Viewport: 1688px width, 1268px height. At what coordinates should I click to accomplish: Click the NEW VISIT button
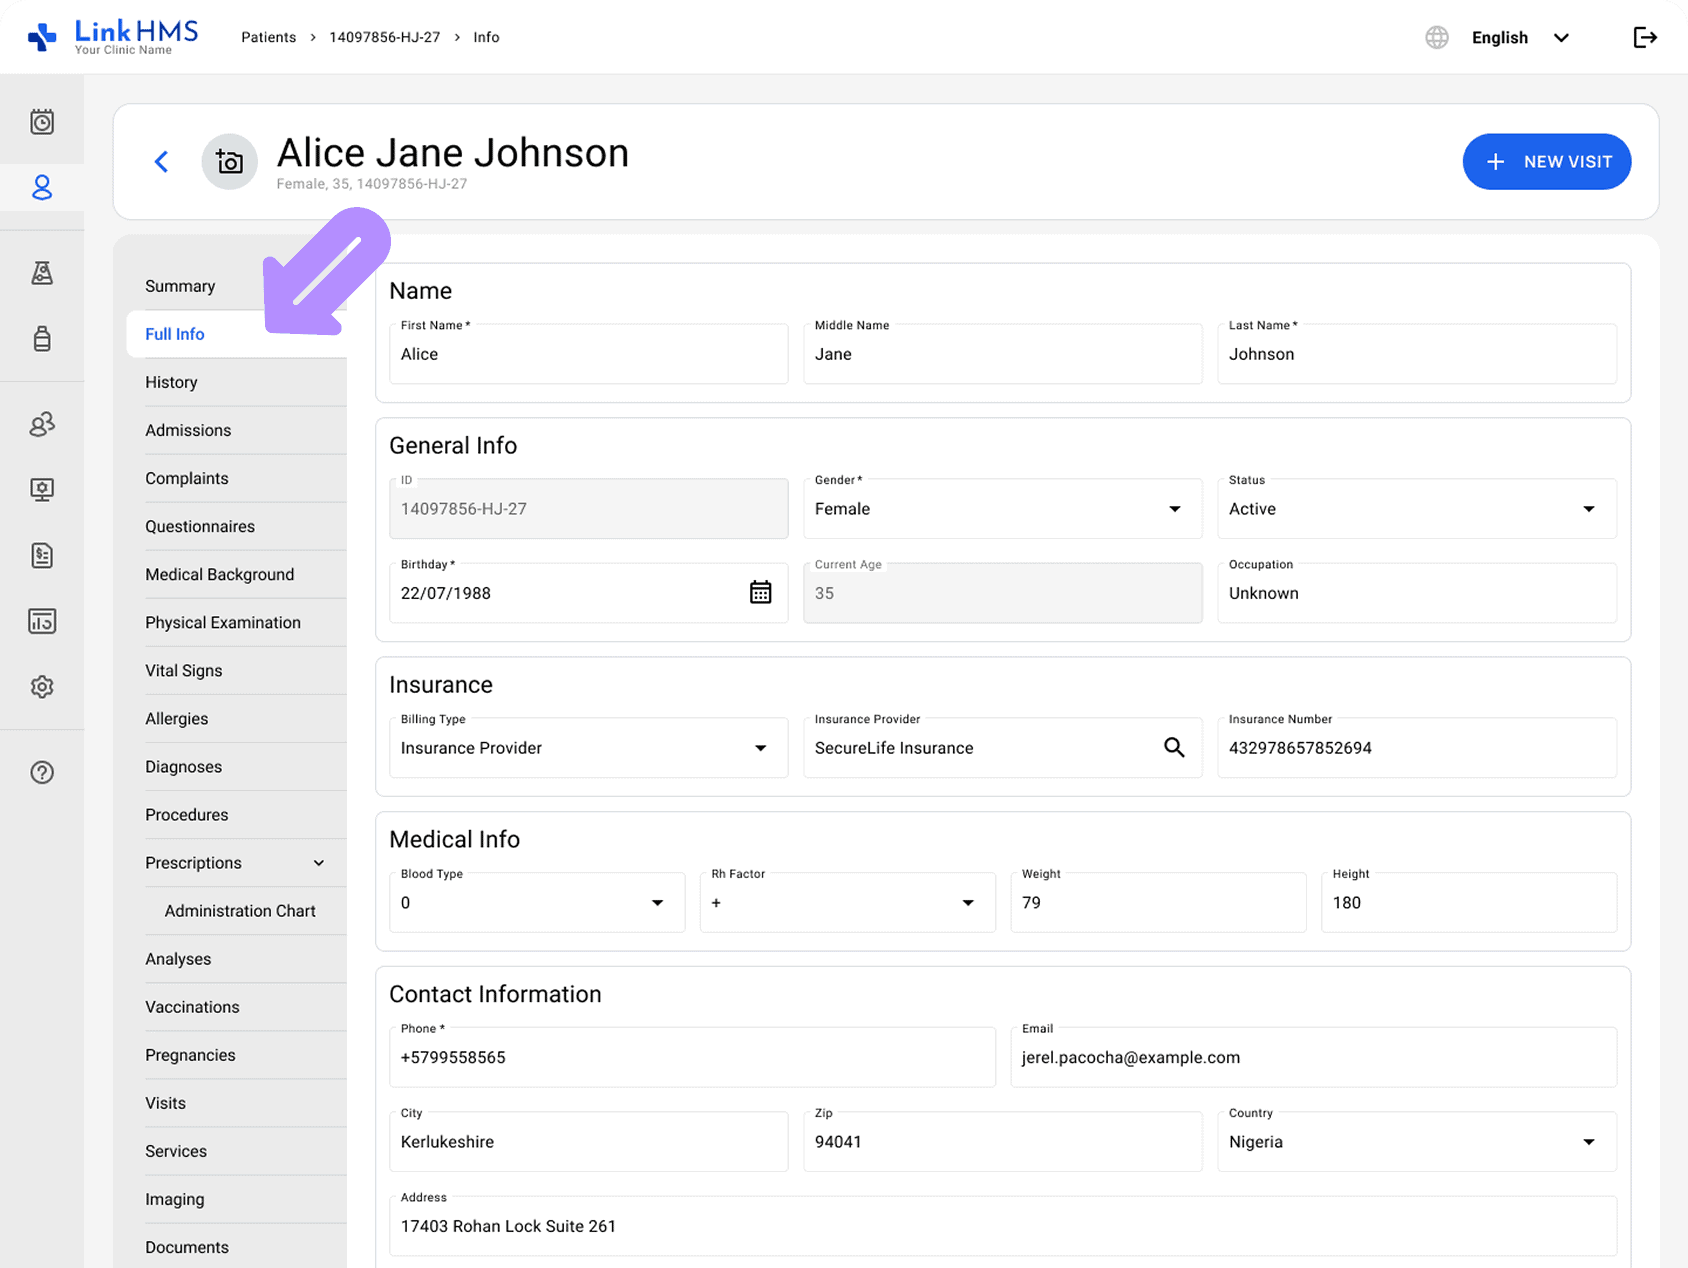pos(1546,162)
